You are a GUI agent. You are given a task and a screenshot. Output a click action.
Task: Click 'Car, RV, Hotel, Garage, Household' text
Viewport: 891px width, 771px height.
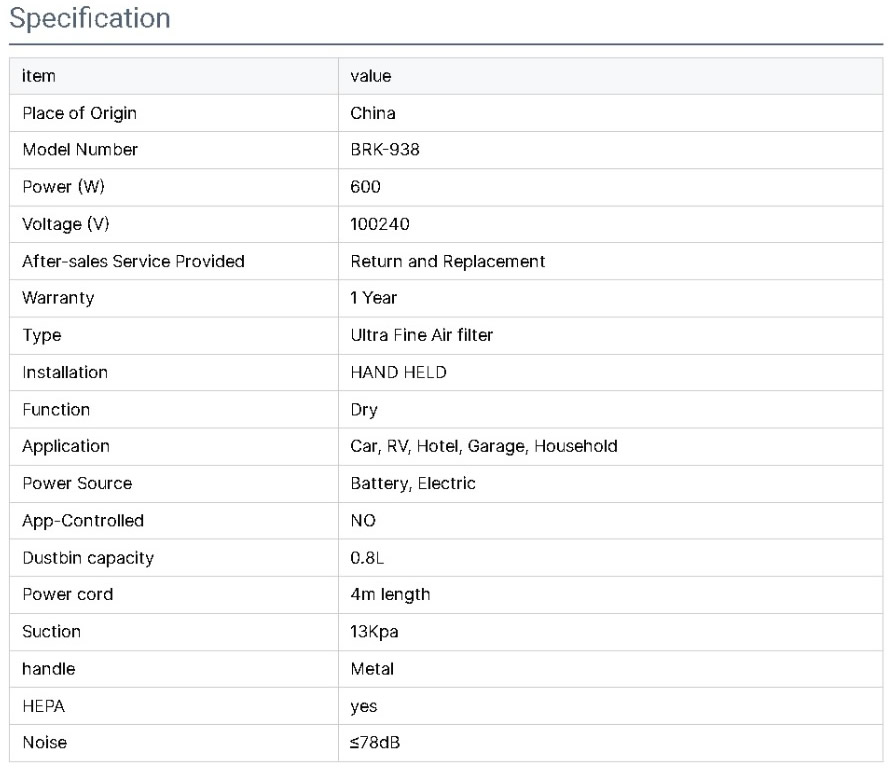[483, 446]
